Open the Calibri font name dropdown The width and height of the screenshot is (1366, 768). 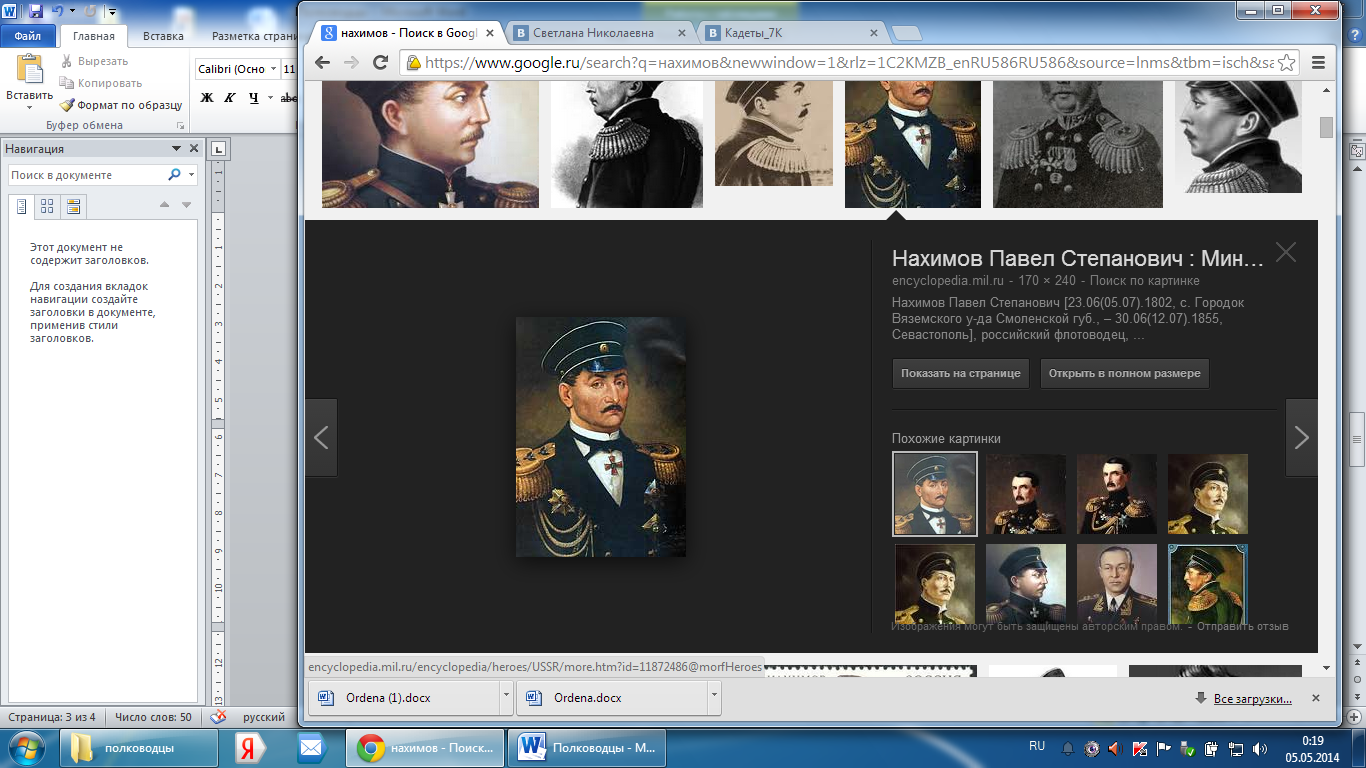coord(274,69)
